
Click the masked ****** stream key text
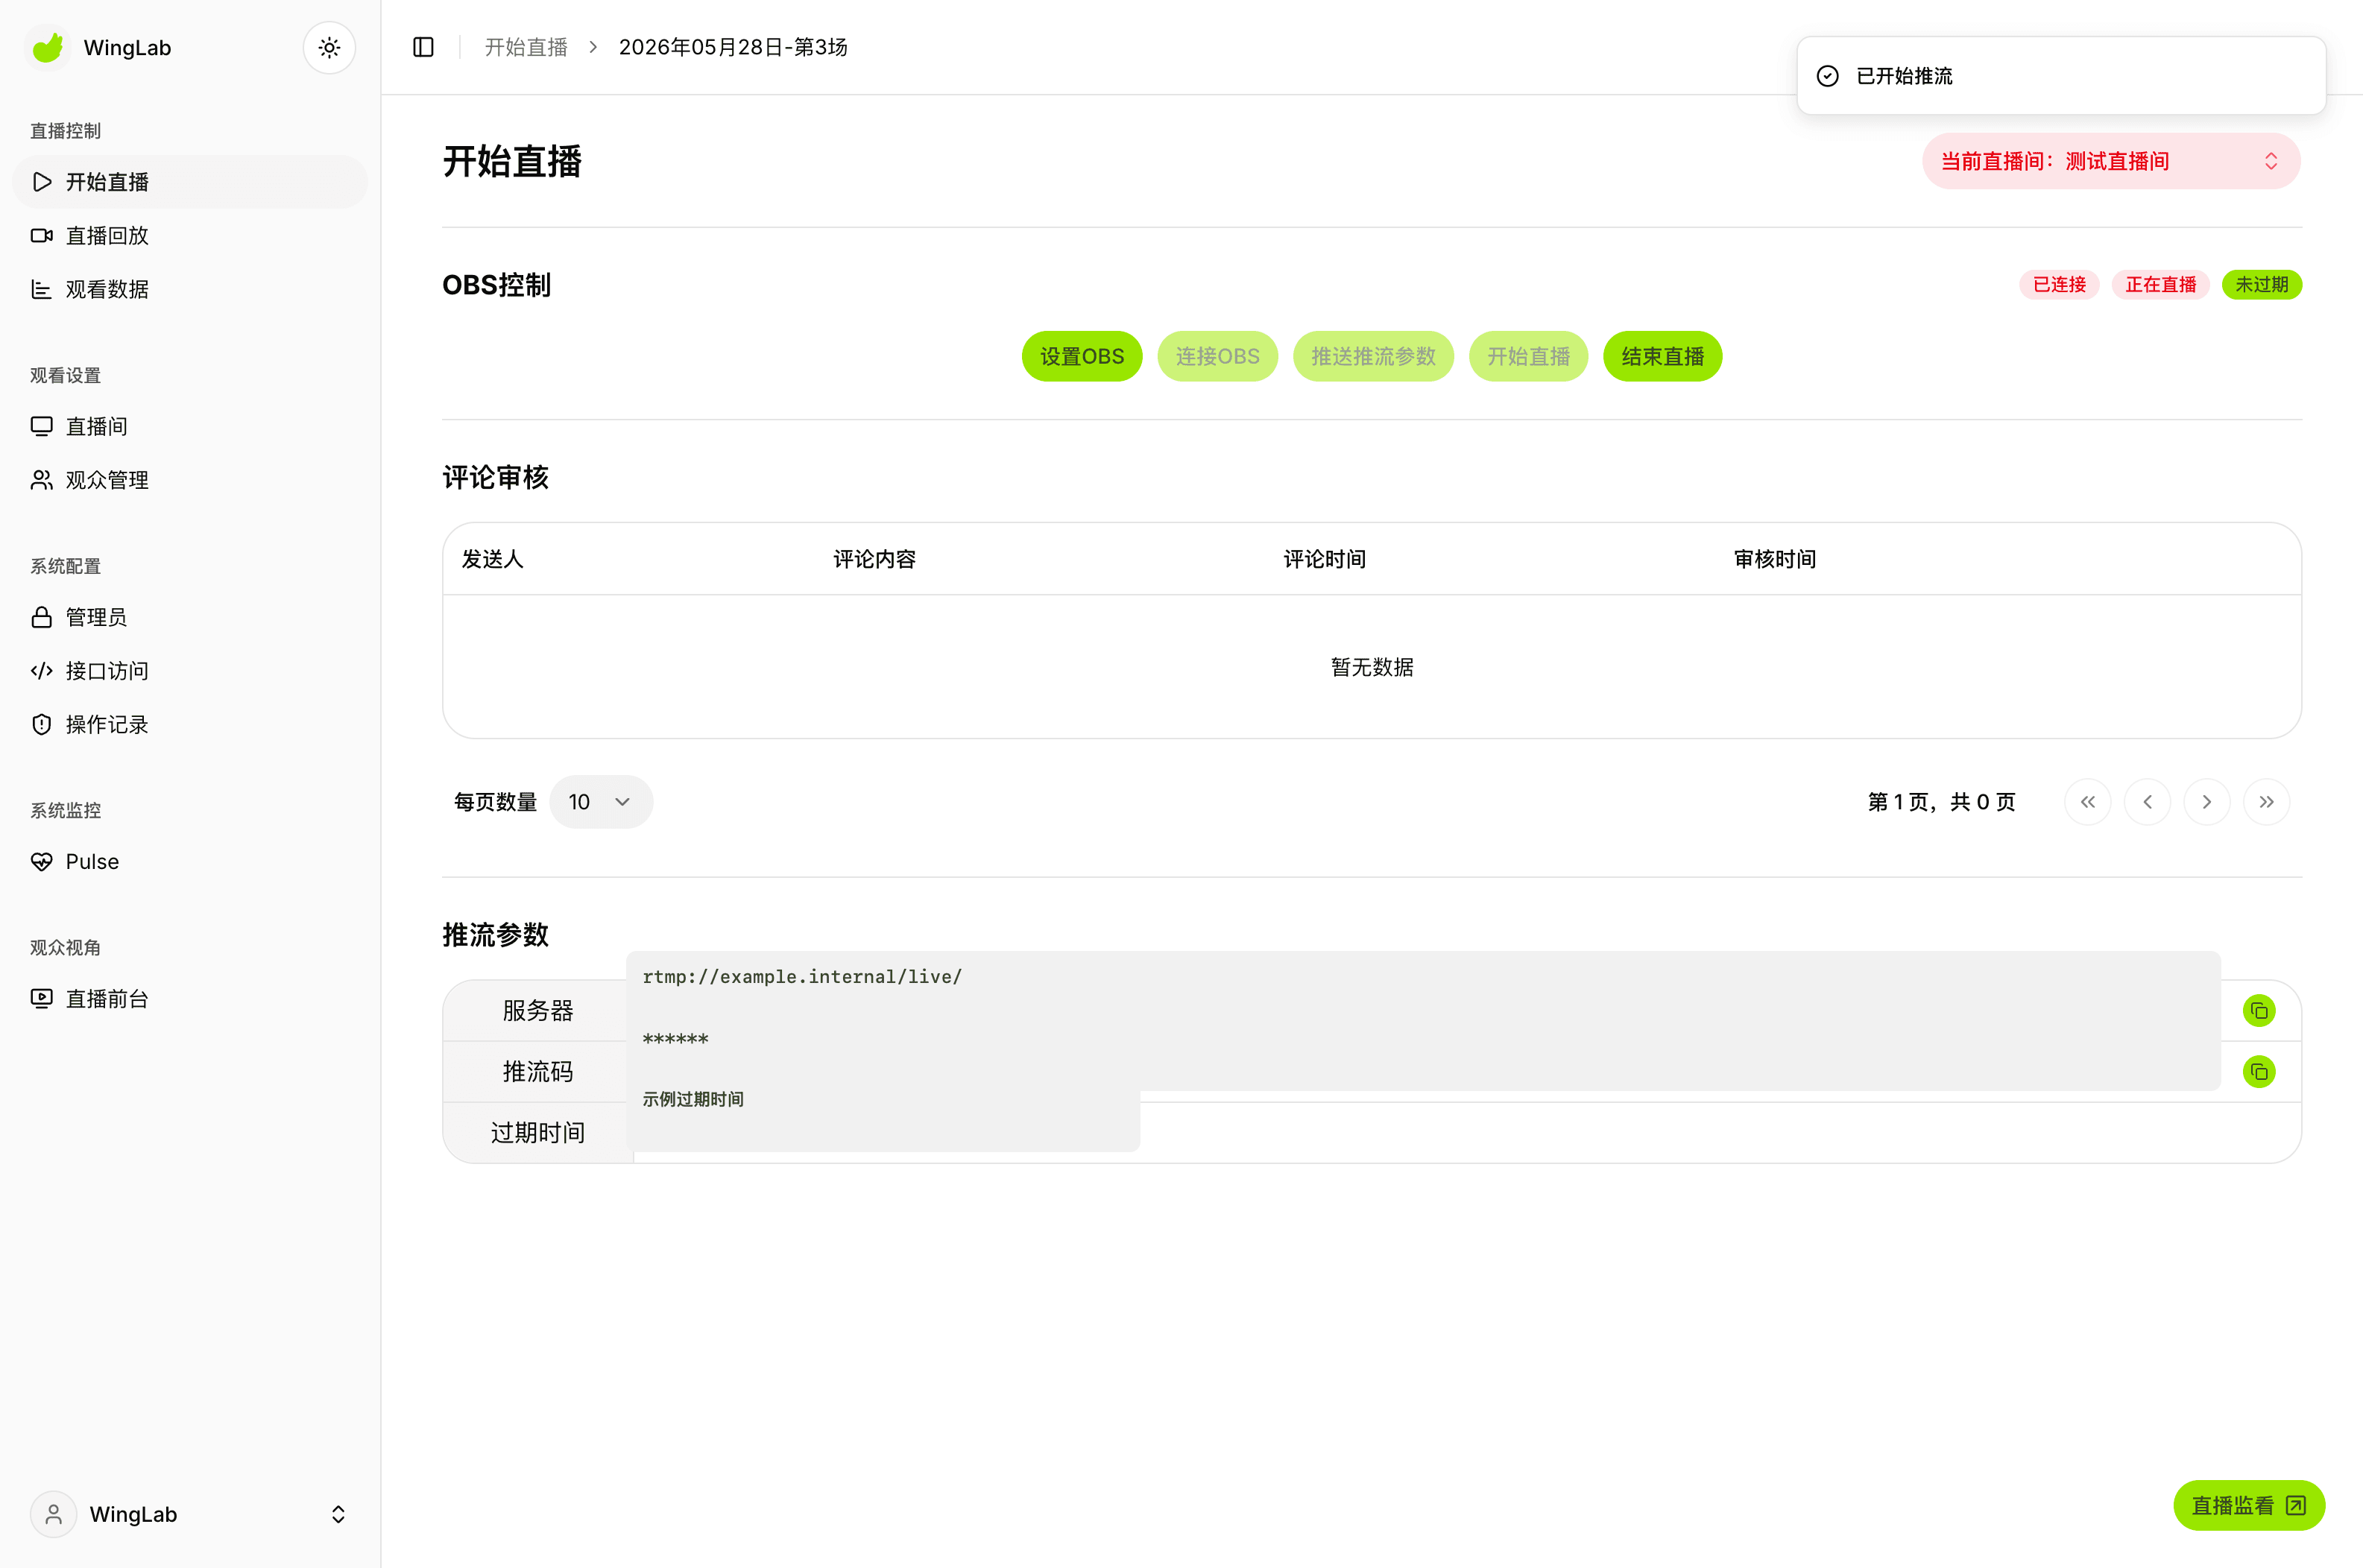point(675,1039)
